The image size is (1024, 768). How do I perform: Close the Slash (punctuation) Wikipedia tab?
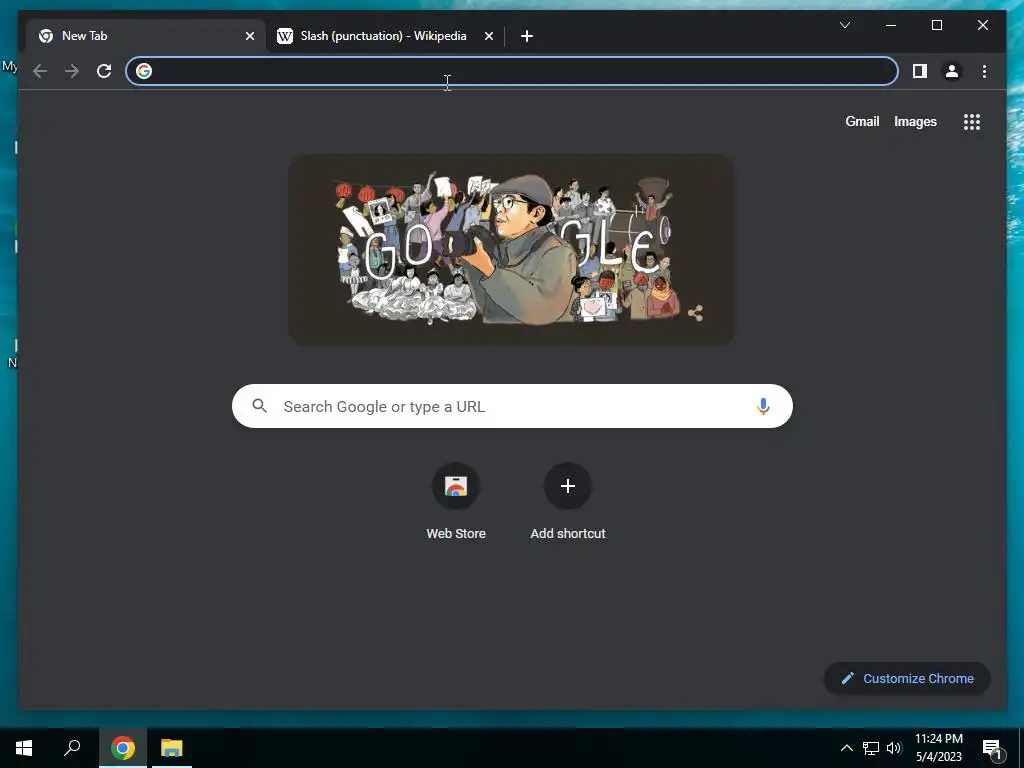click(488, 36)
